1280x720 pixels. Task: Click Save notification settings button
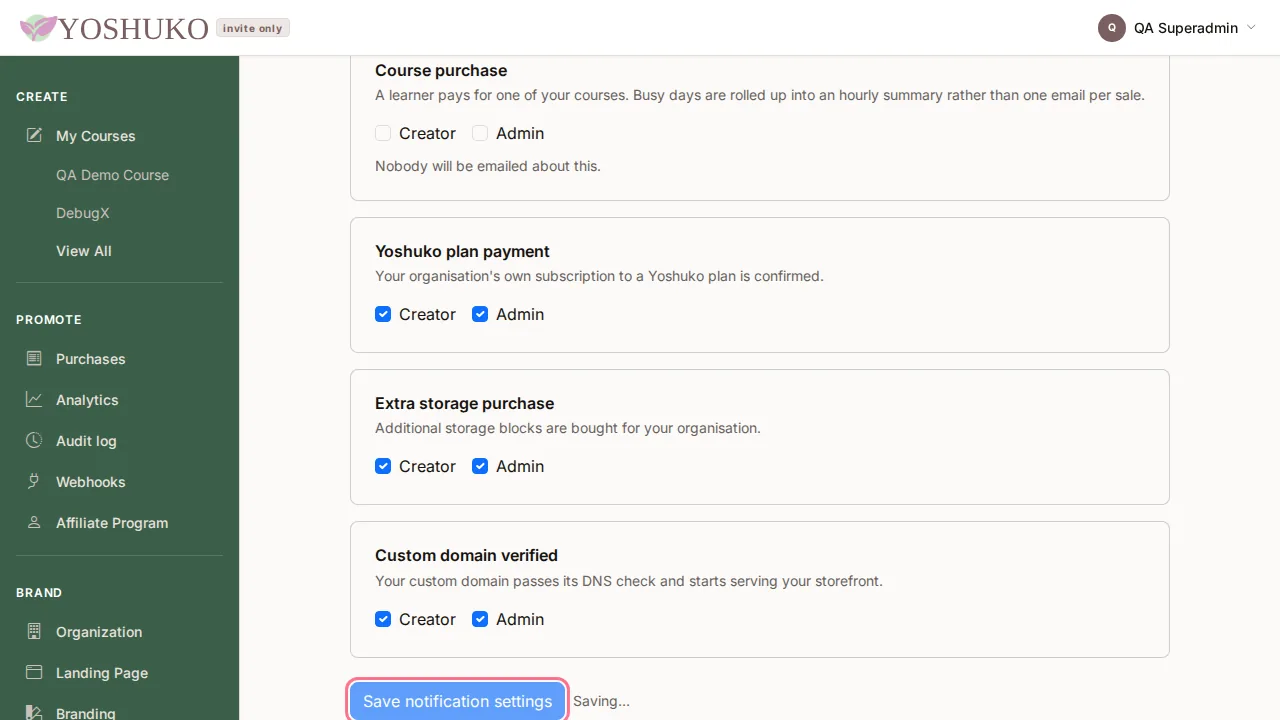[x=458, y=701]
